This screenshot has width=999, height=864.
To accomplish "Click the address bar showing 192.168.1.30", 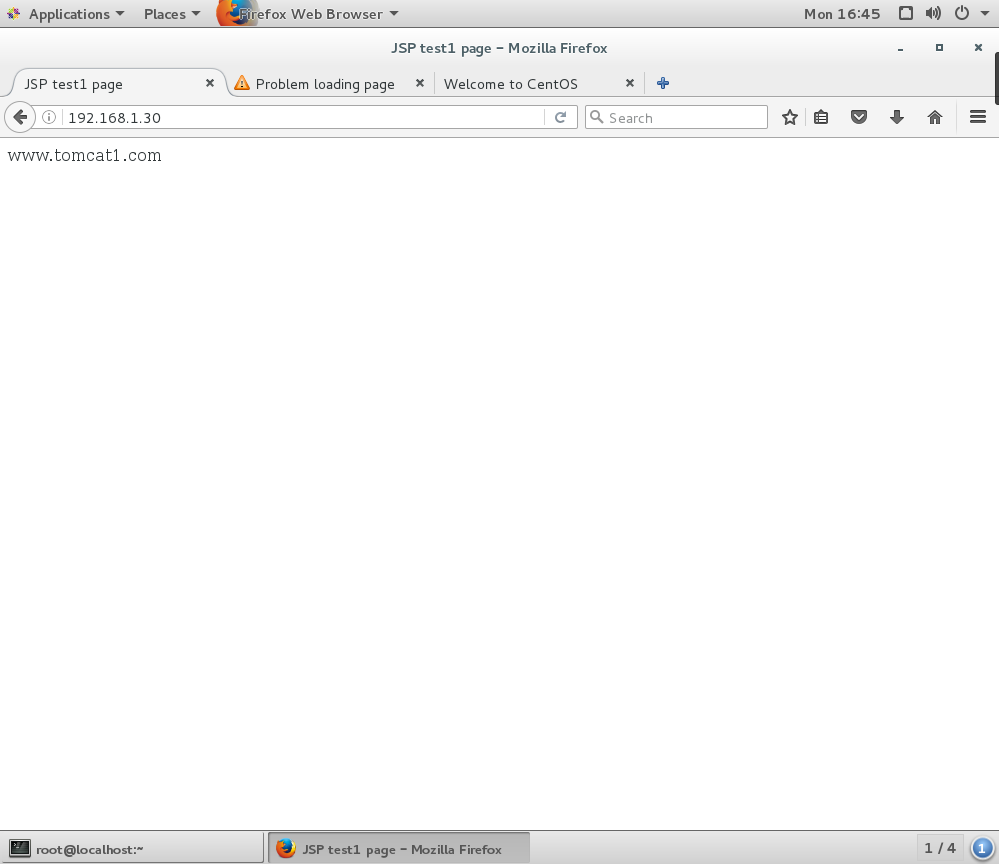I will click(x=304, y=117).
